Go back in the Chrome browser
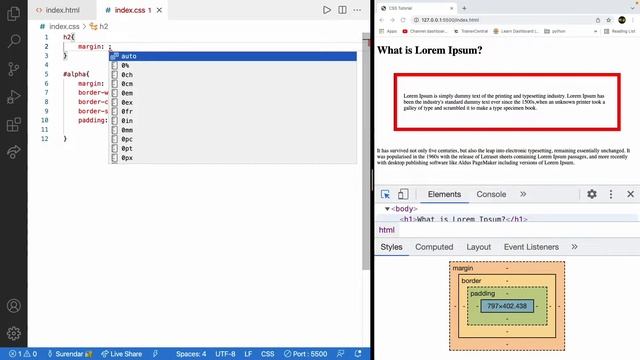Screen dimensions: 640x360 [382, 20]
